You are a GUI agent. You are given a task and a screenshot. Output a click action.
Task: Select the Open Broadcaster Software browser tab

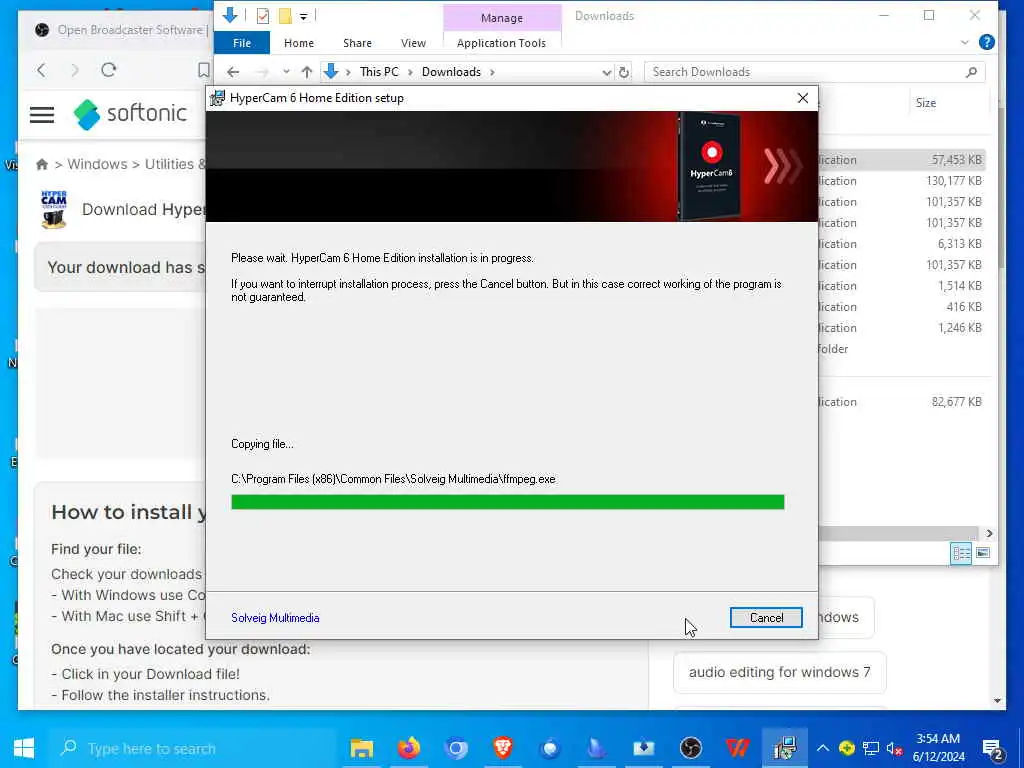(121, 30)
